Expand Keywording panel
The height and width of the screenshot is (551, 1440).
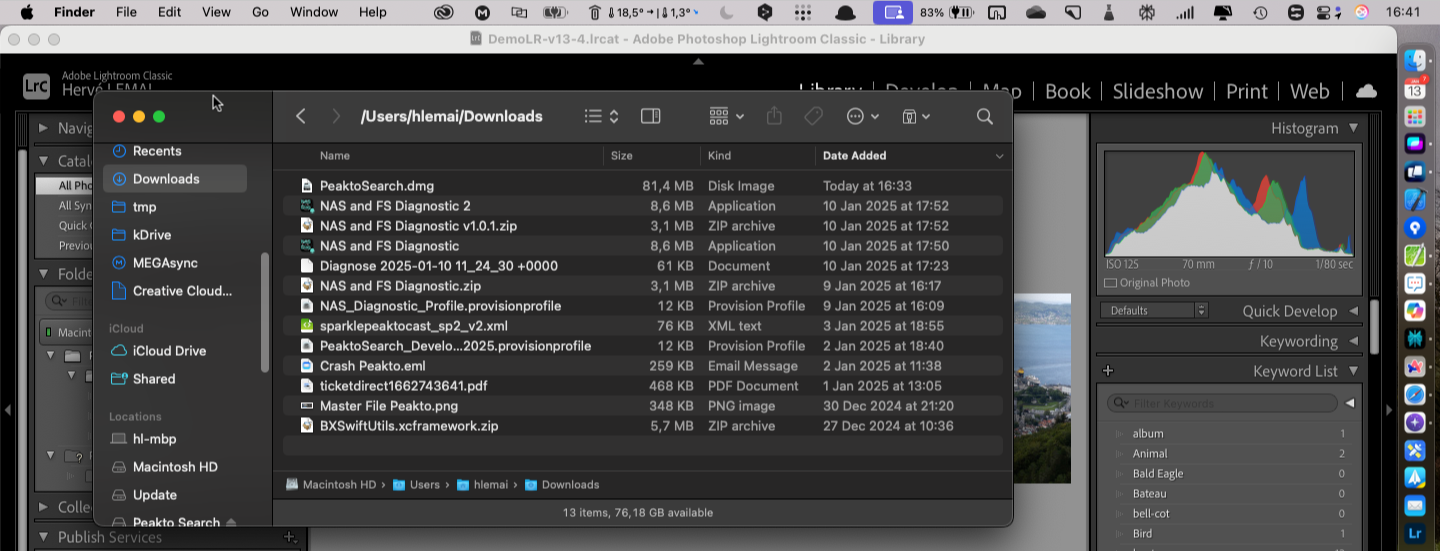tap(1353, 341)
